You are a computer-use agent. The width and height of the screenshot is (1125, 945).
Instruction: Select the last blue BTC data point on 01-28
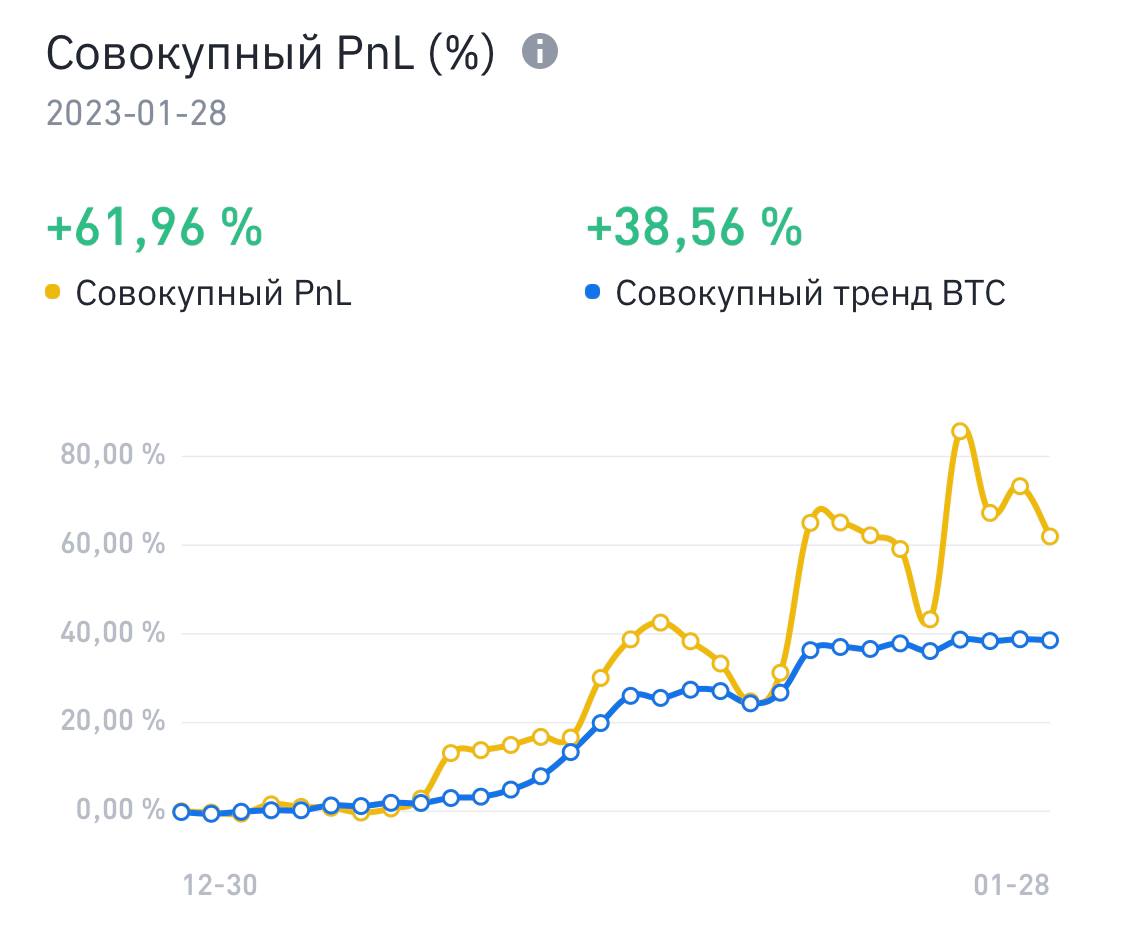click(x=1050, y=640)
